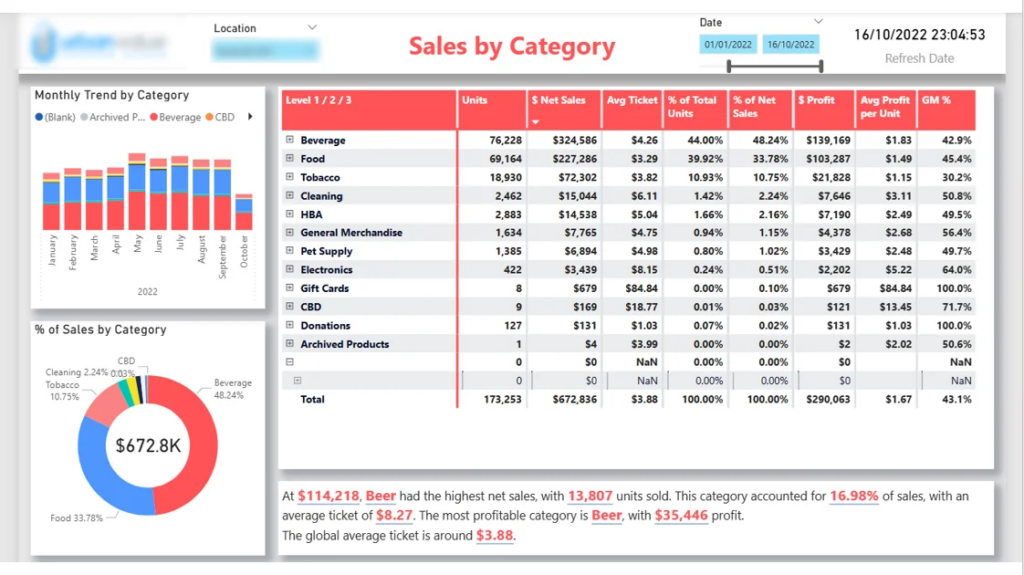This screenshot has height=575, width=1024.
Task: Click the Refresh Date label
Action: (919, 58)
